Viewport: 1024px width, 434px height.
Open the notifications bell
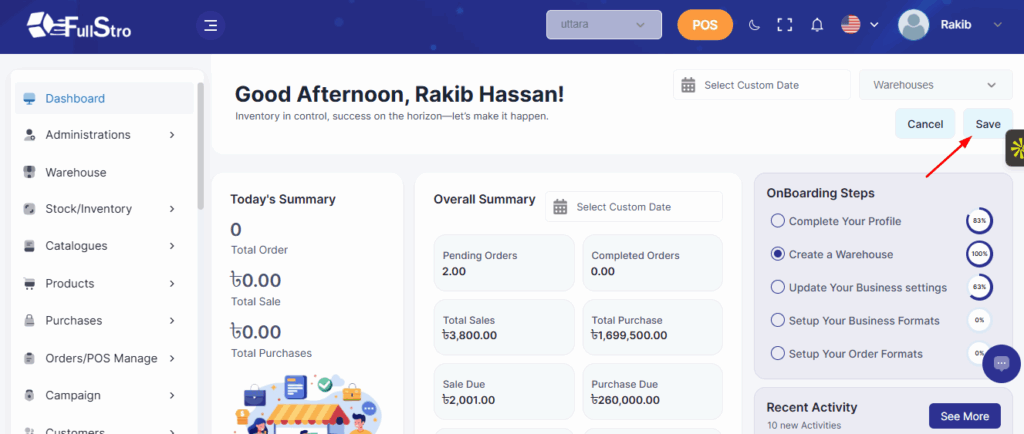[x=817, y=25]
